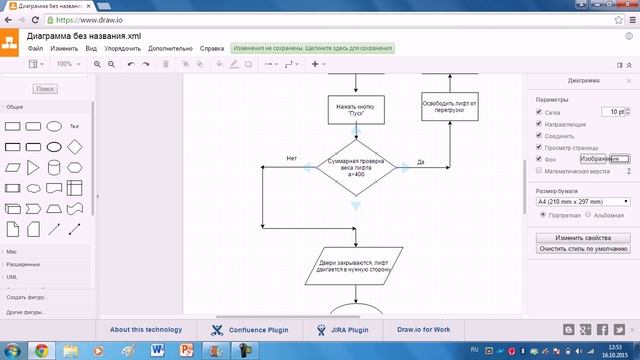Click the Изображение button

pos(593,159)
